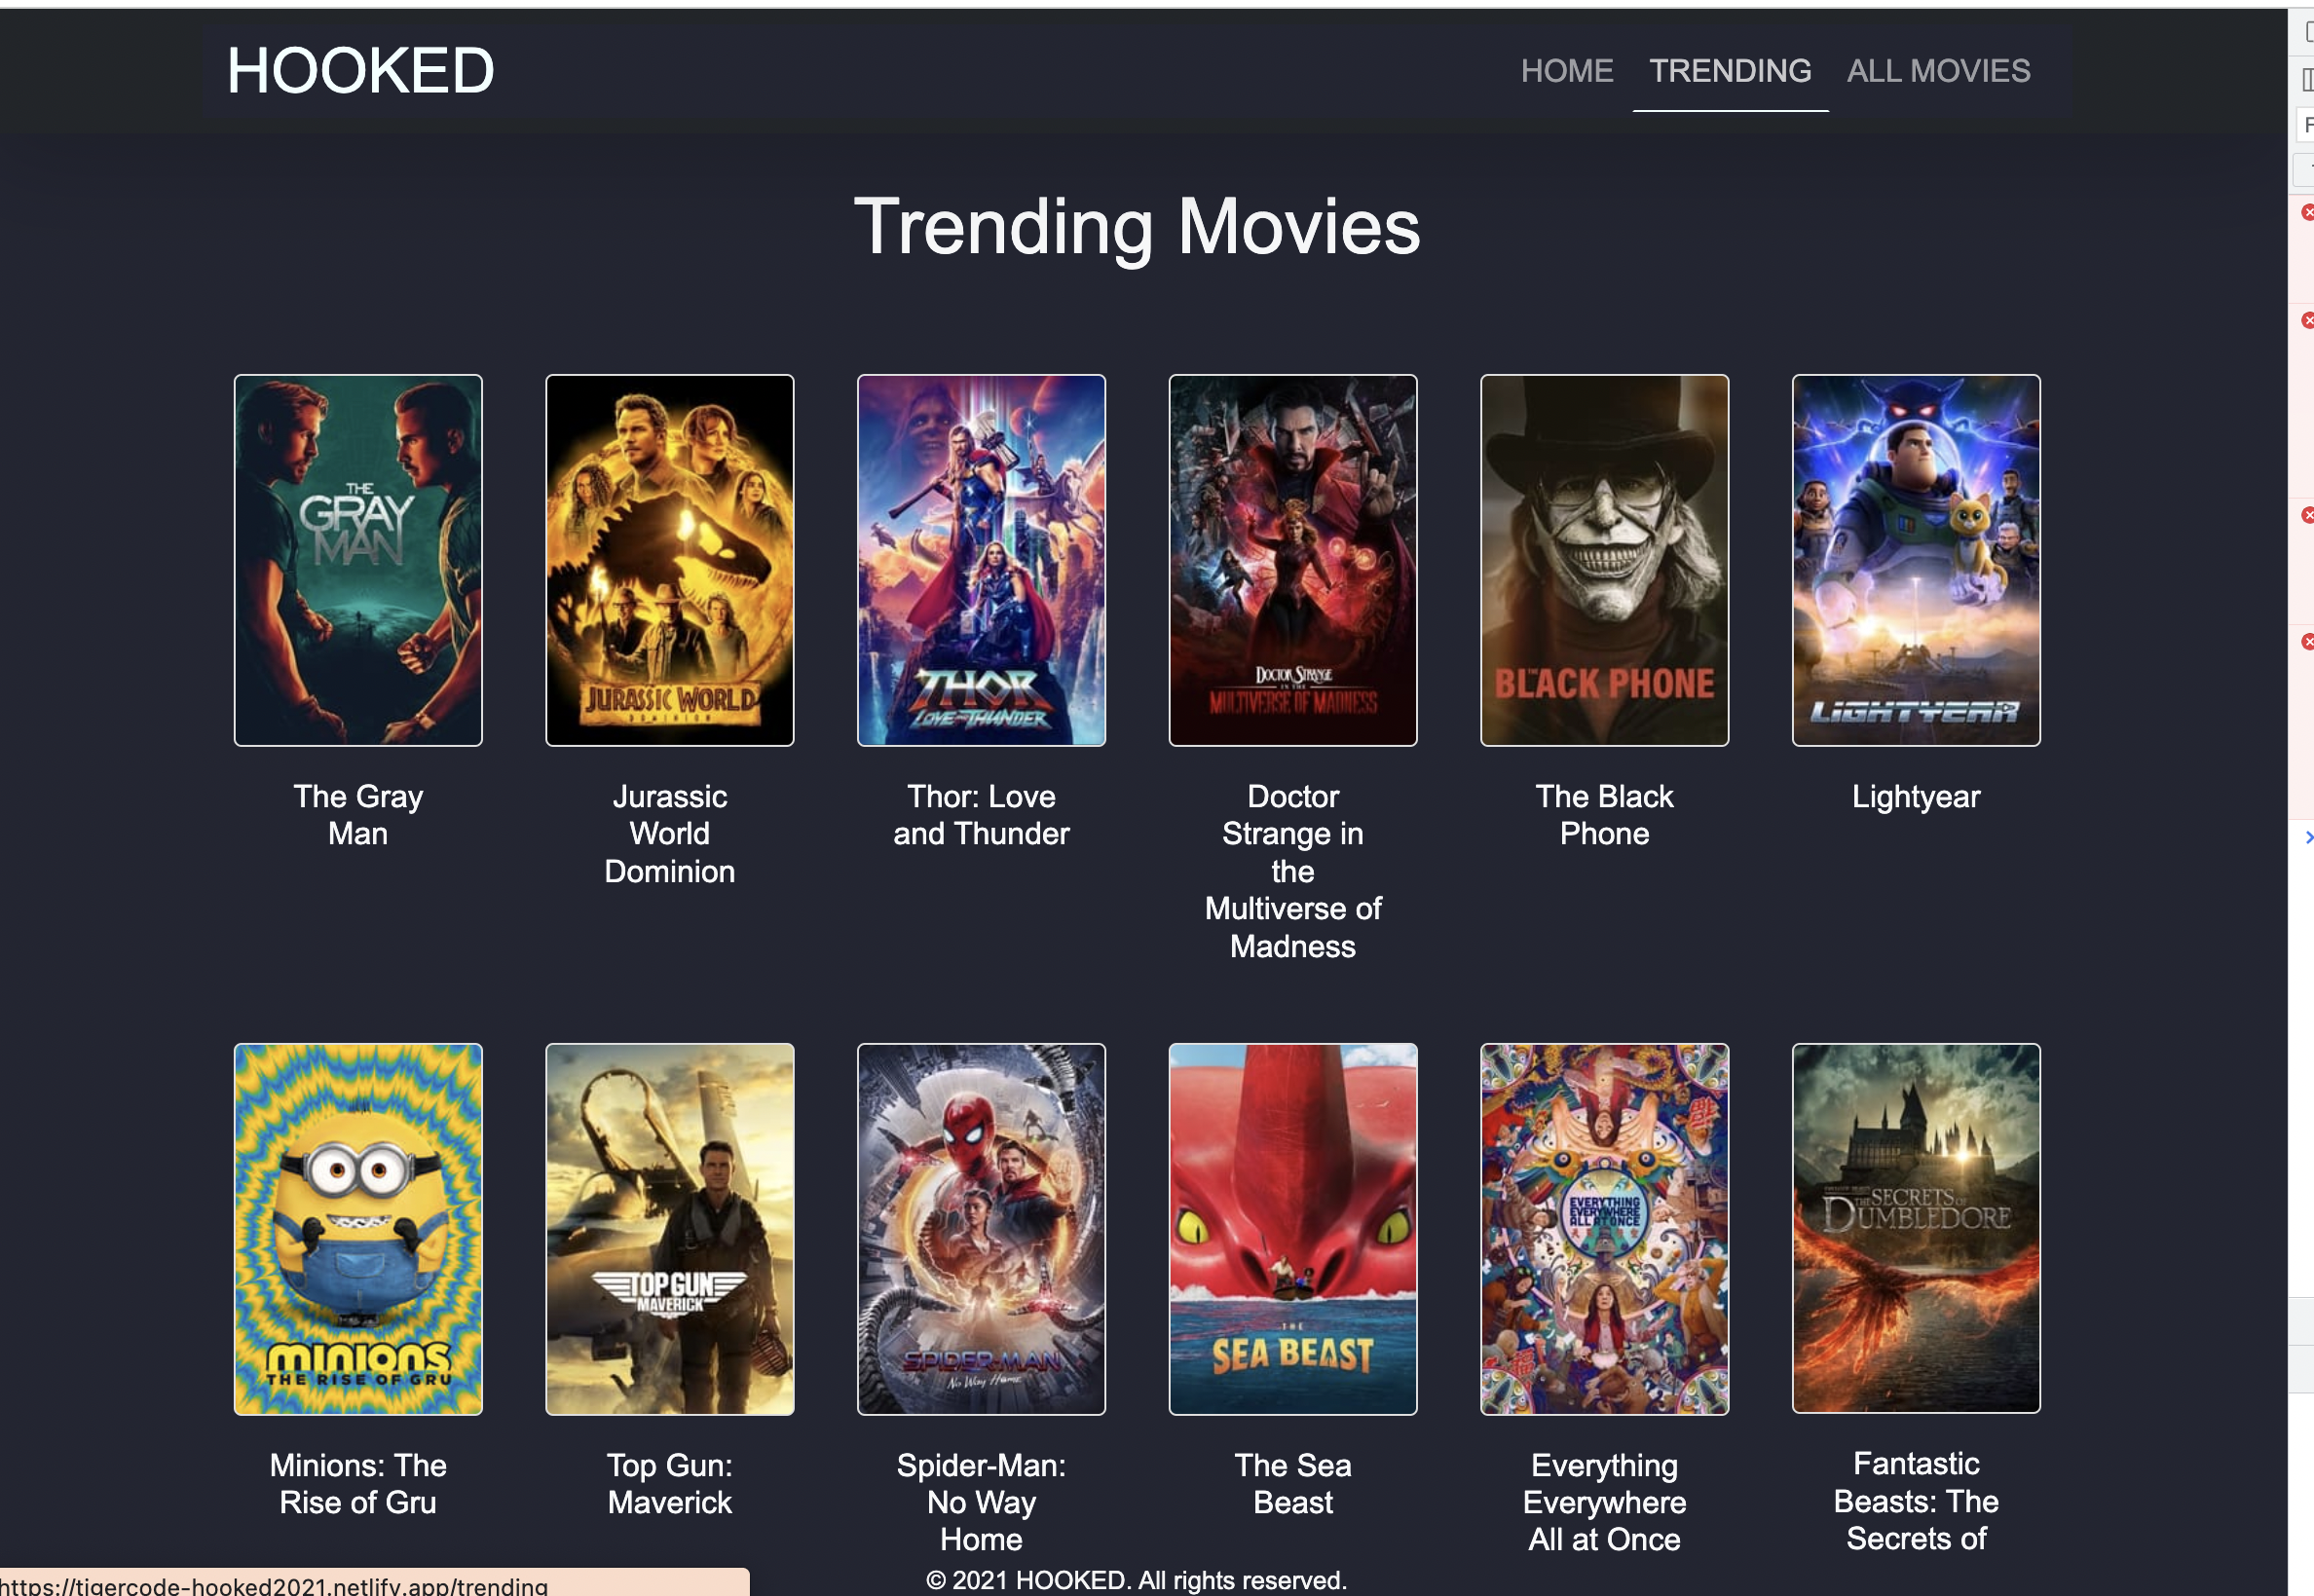This screenshot has width=2314, height=1596.
Task: Click 'Spider-Man: No Way Home' title text
Action: (x=981, y=1502)
